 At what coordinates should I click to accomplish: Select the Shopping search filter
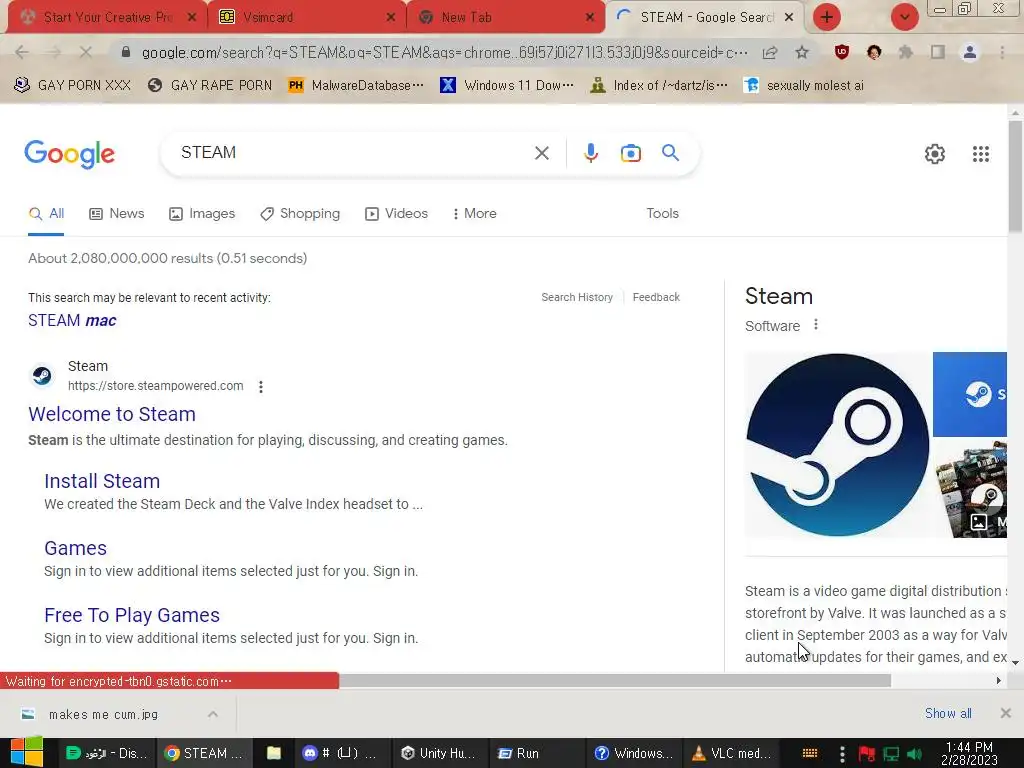tap(300, 214)
